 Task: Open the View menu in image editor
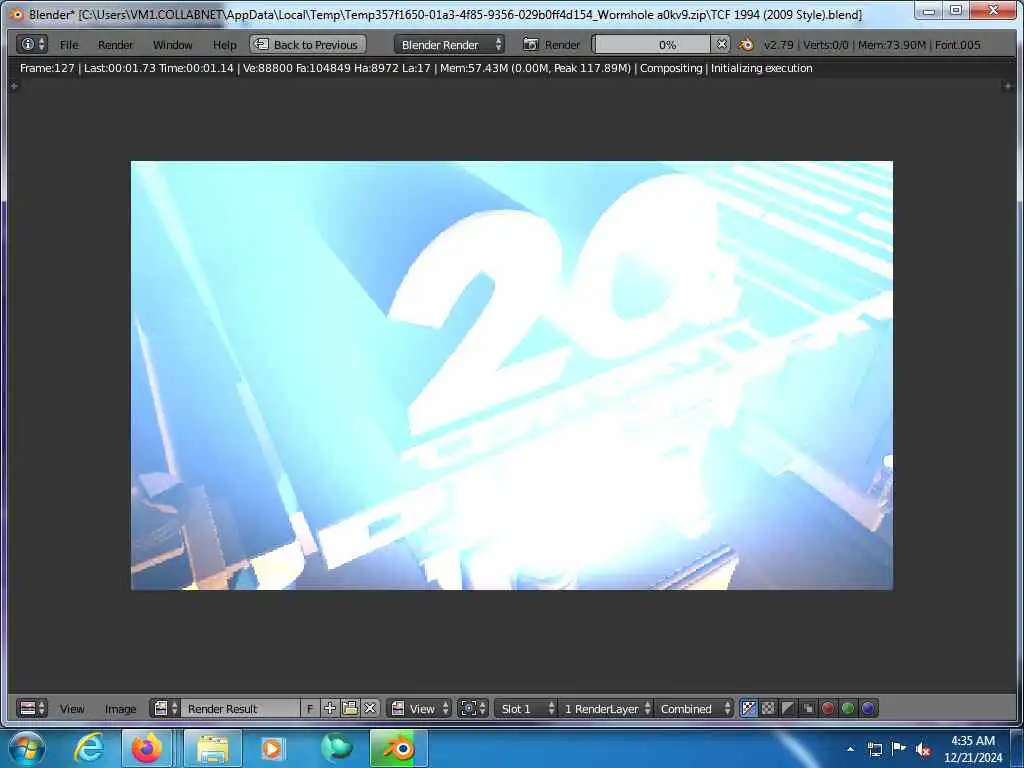(72, 709)
